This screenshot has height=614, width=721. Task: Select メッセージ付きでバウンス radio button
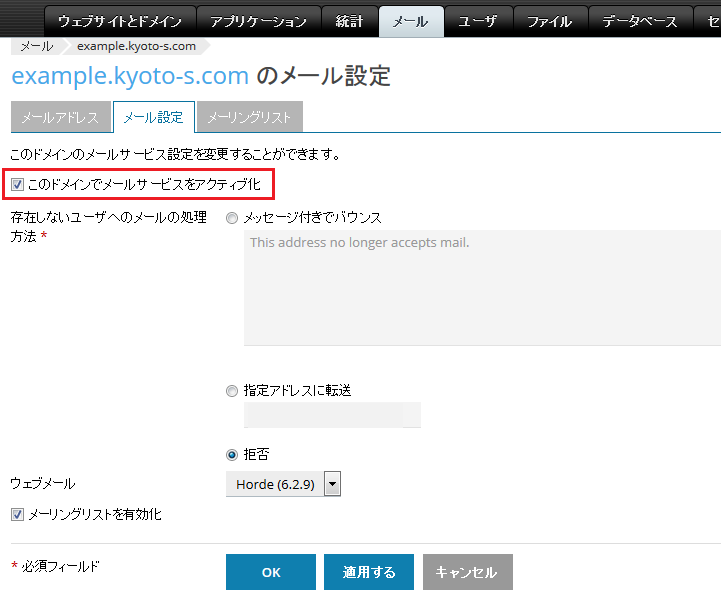pos(232,218)
